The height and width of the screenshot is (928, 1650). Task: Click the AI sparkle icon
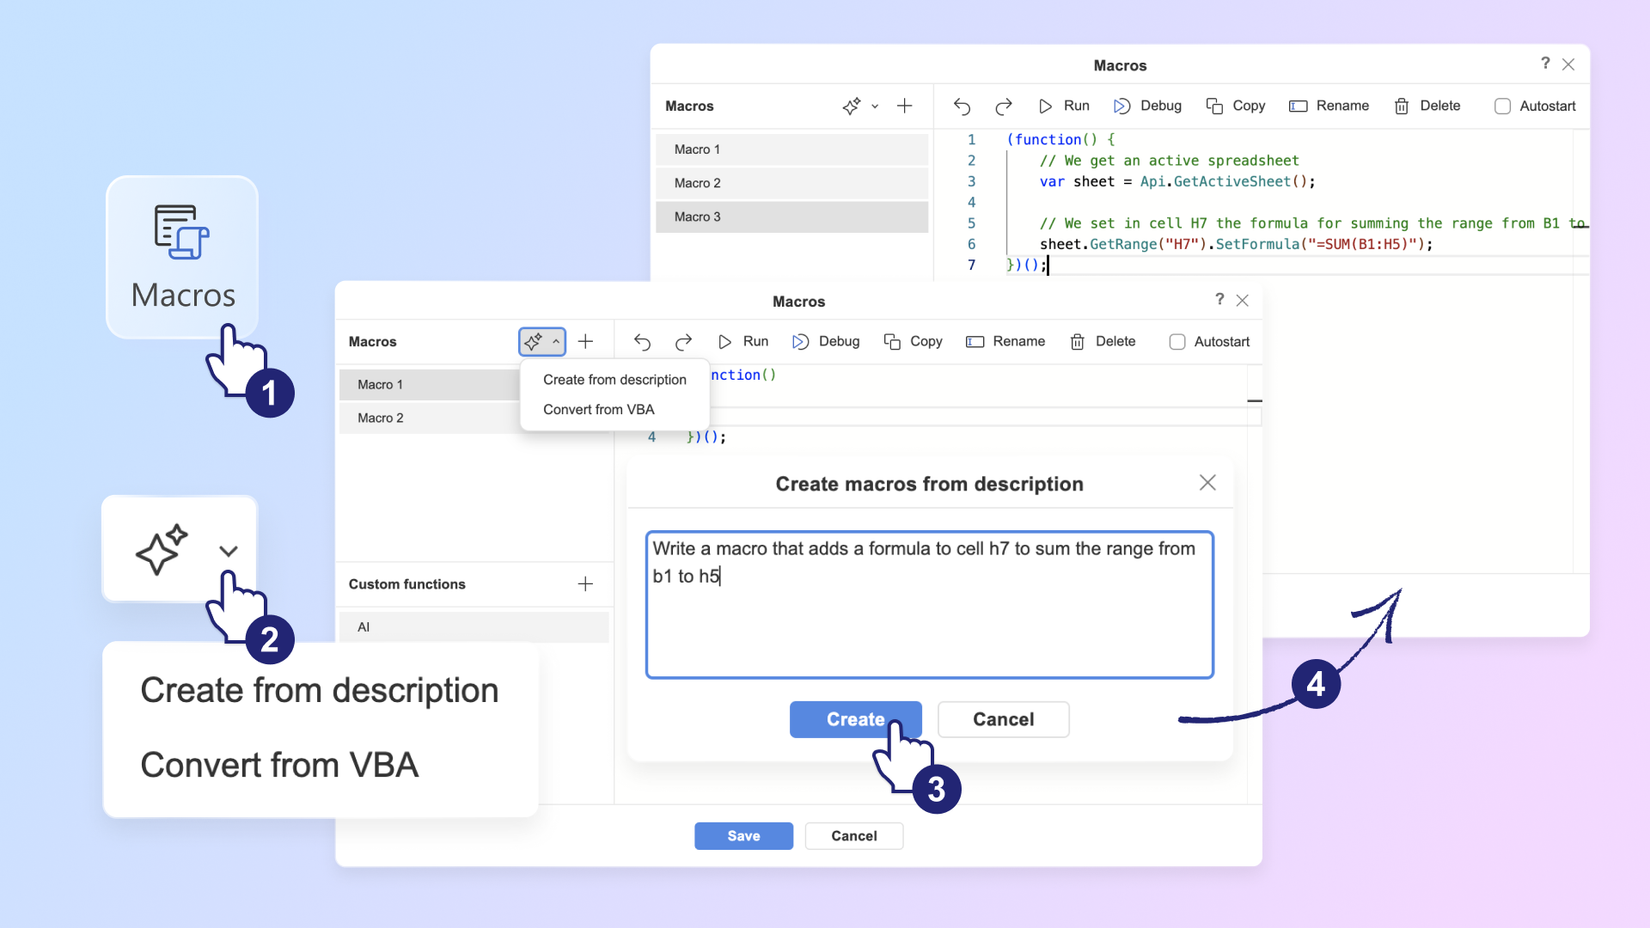click(x=533, y=341)
